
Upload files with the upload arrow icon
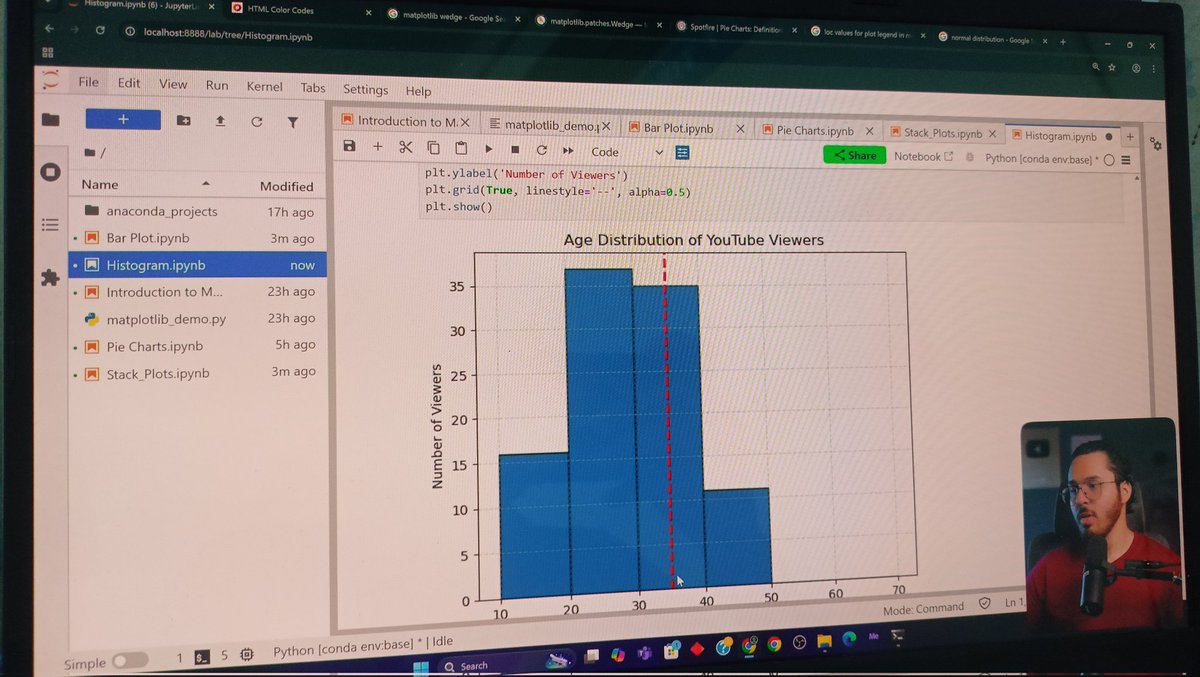coord(220,120)
